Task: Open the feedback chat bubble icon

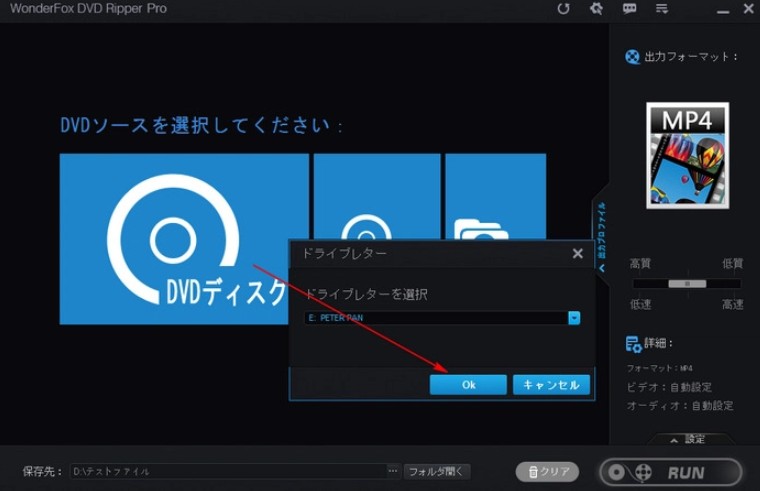Action: point(629,8)
